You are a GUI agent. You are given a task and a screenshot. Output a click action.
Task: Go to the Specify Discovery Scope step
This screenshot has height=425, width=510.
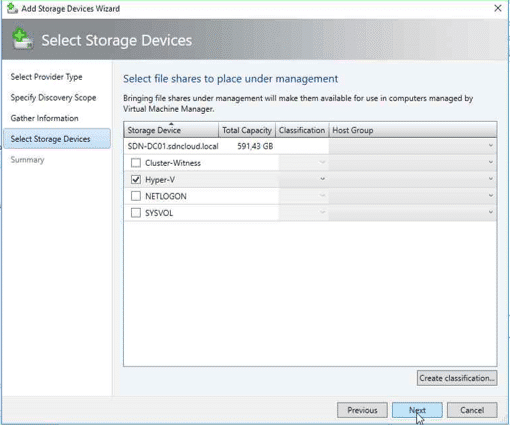click(53, 97)
